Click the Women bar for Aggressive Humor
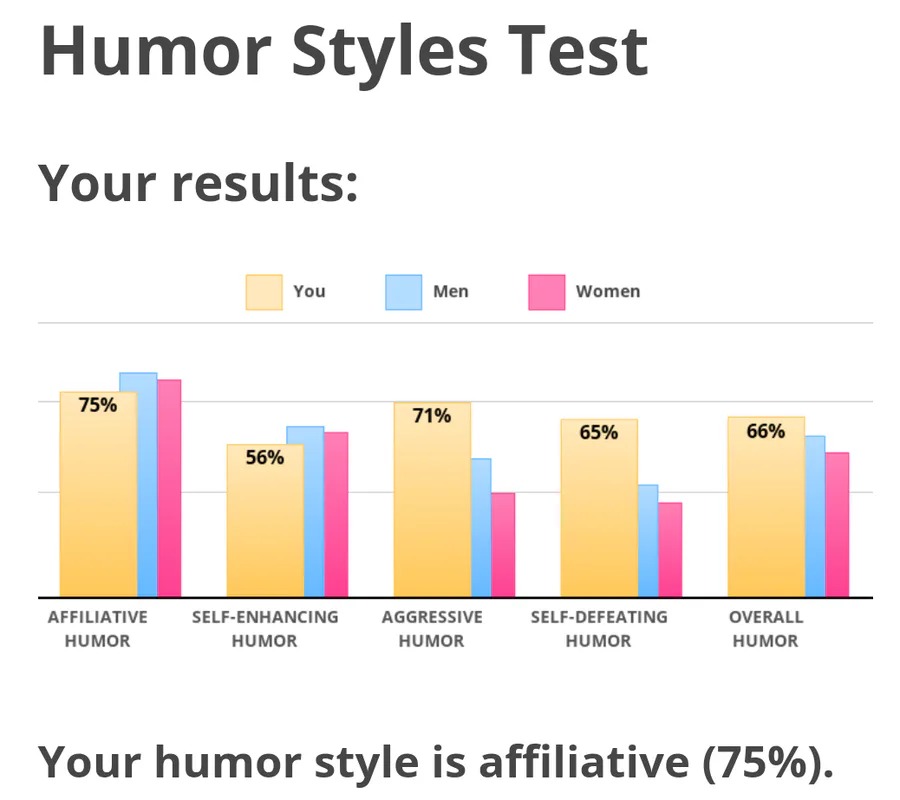This screenshot has width=900, height=800. click(x=503, y=545)
